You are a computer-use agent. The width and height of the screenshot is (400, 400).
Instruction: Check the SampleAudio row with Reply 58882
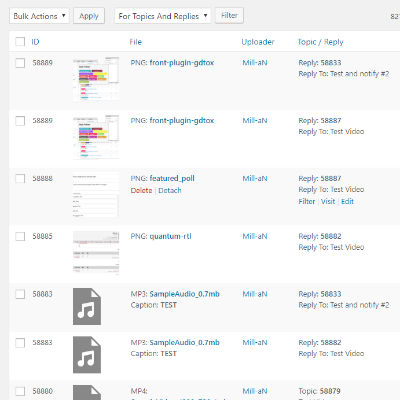pyautogui.click(x=20, y=343)
